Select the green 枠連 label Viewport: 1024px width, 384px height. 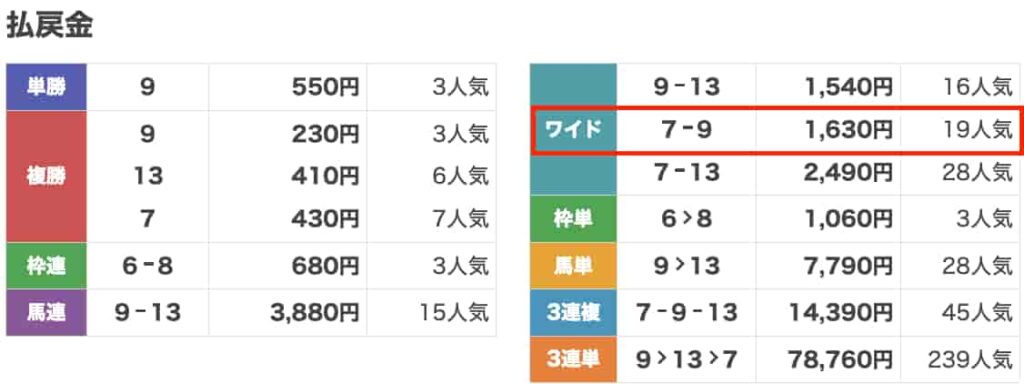point(46,266)
